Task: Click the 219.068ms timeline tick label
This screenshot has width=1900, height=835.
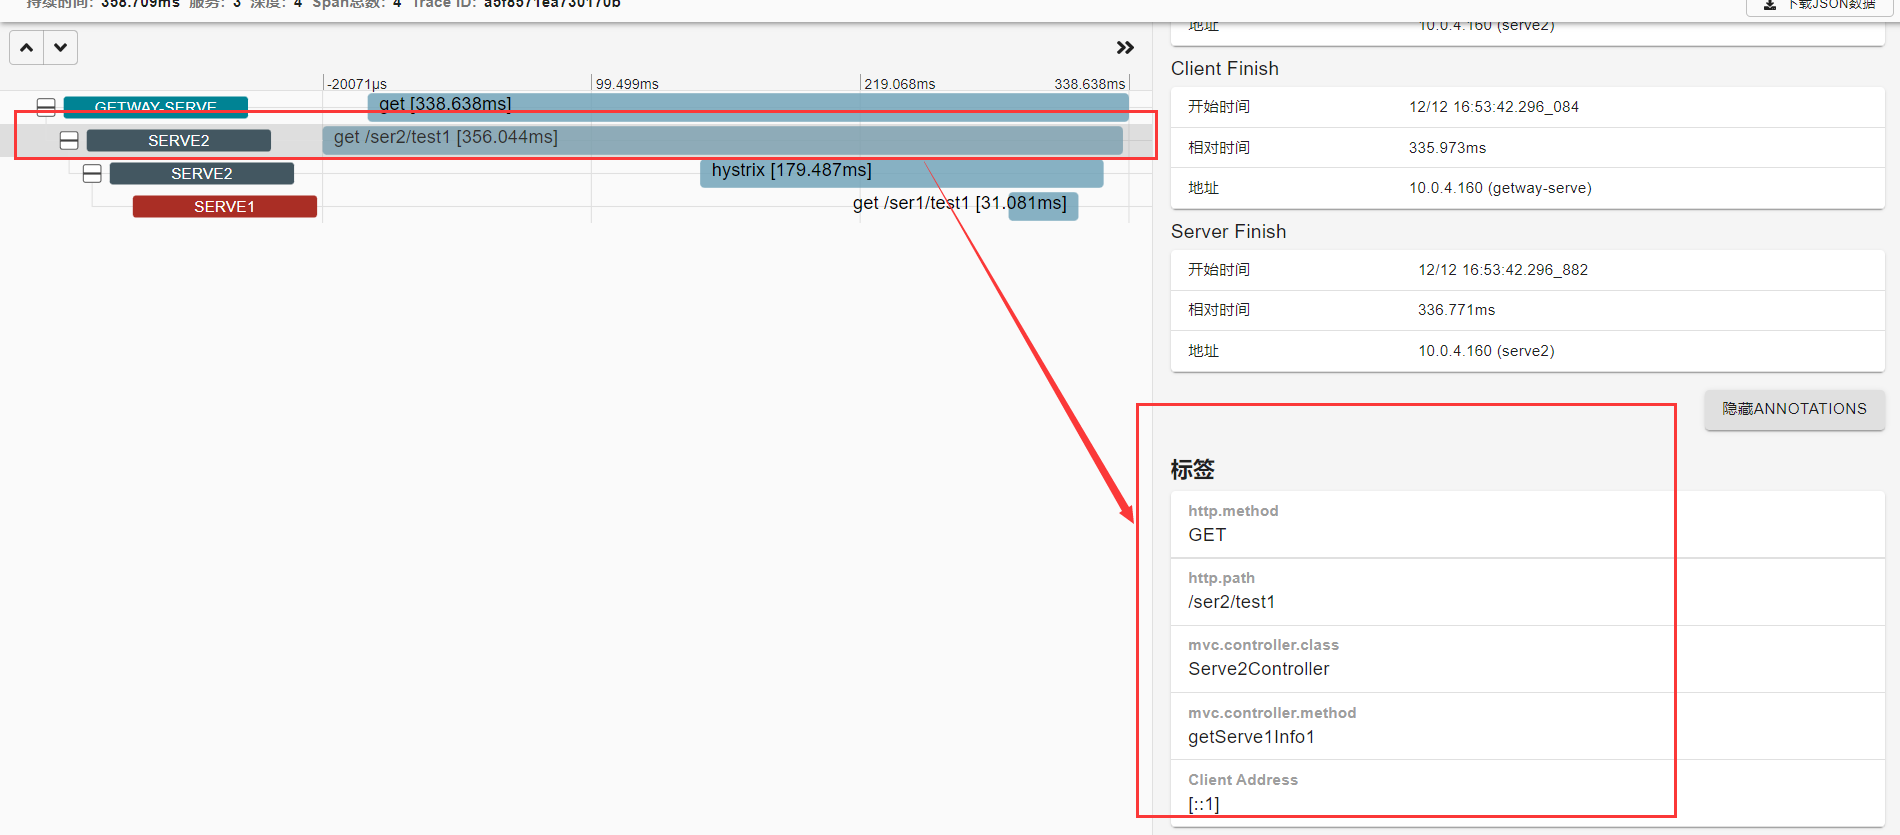Action: 900,84
